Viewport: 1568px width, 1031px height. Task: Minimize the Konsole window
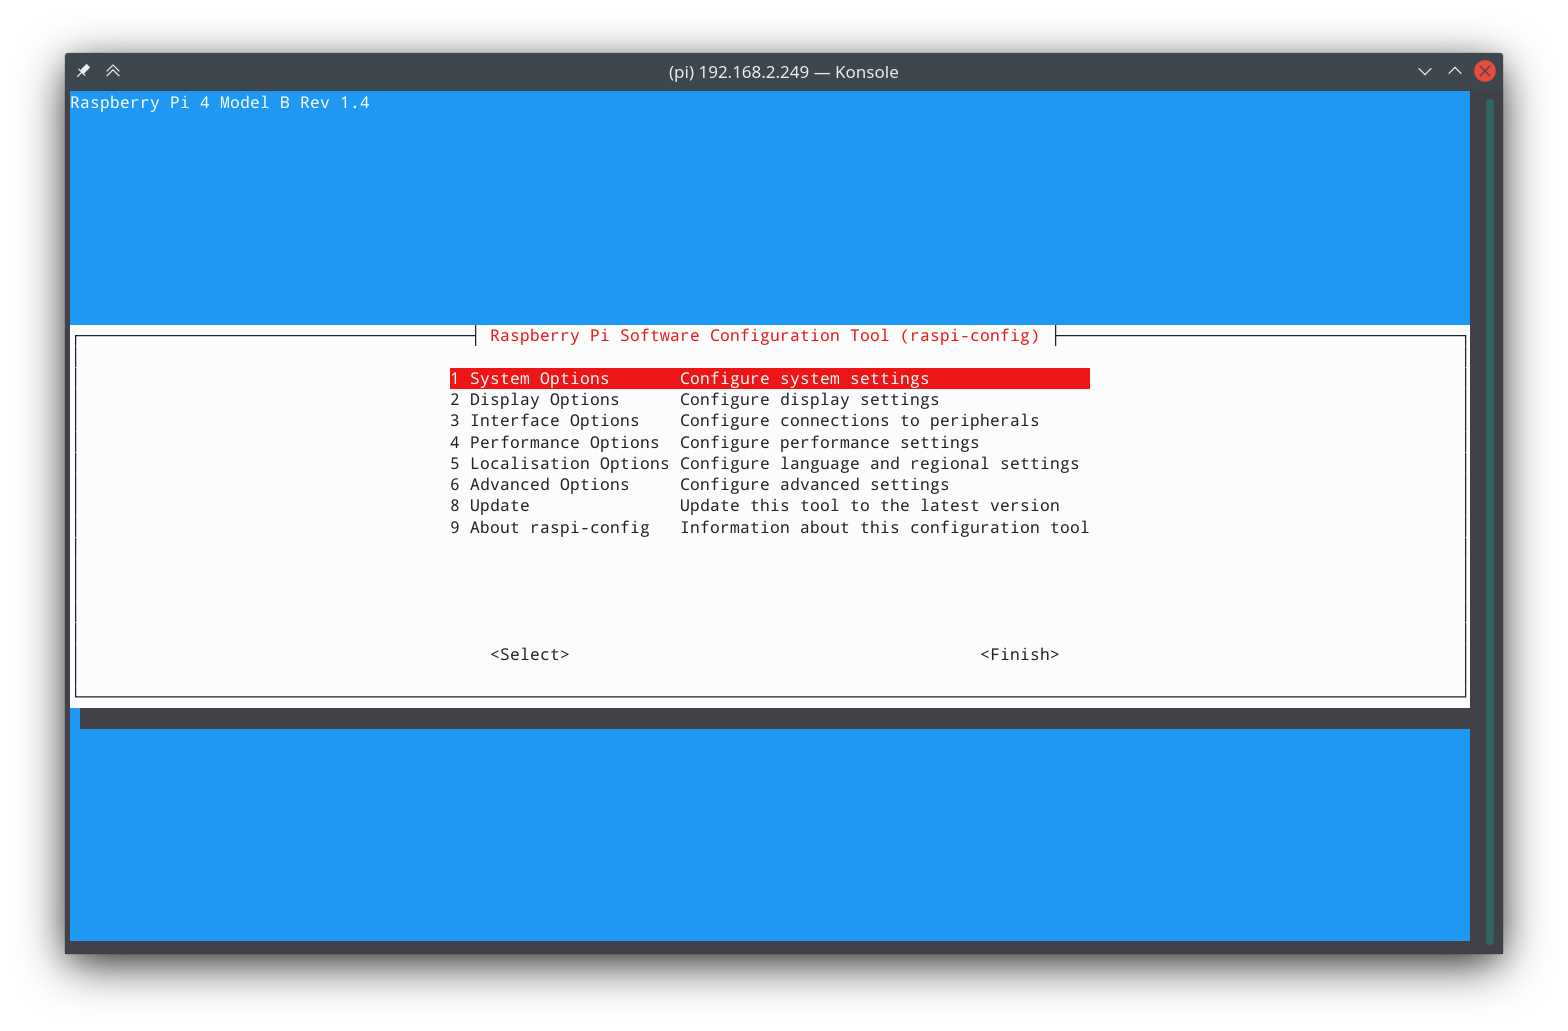click(1425, 71)
